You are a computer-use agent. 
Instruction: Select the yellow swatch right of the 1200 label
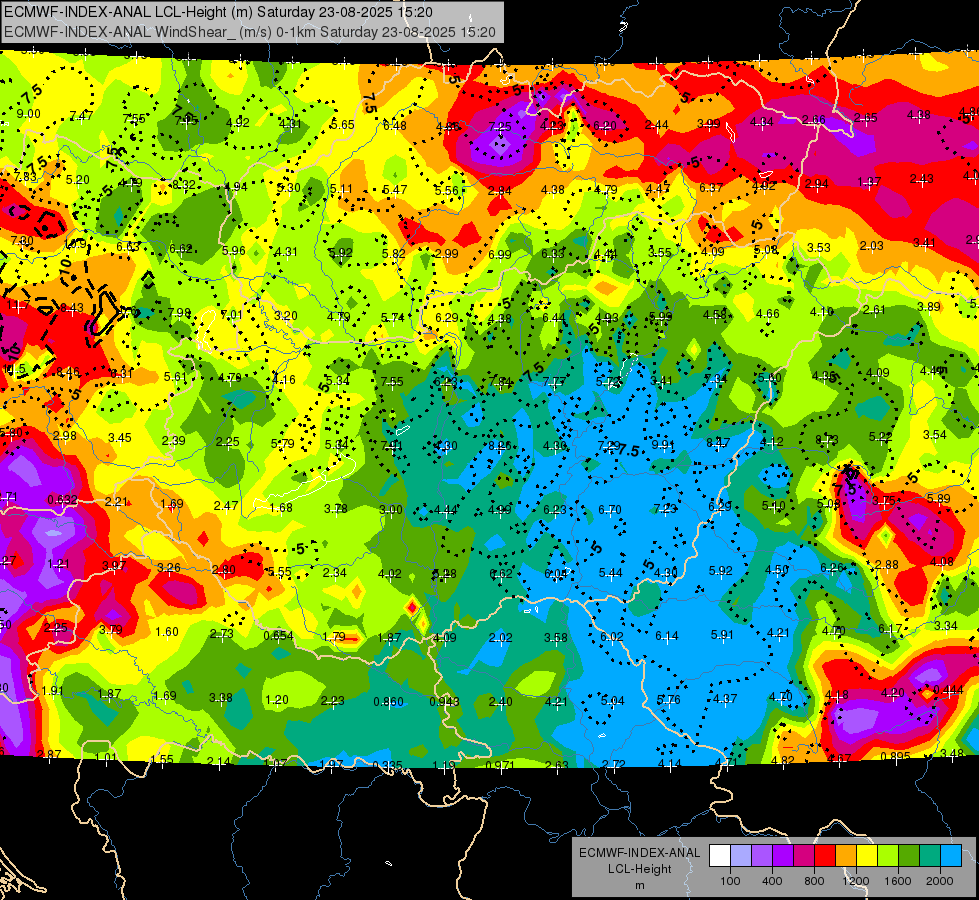click(x=867, y=856)
